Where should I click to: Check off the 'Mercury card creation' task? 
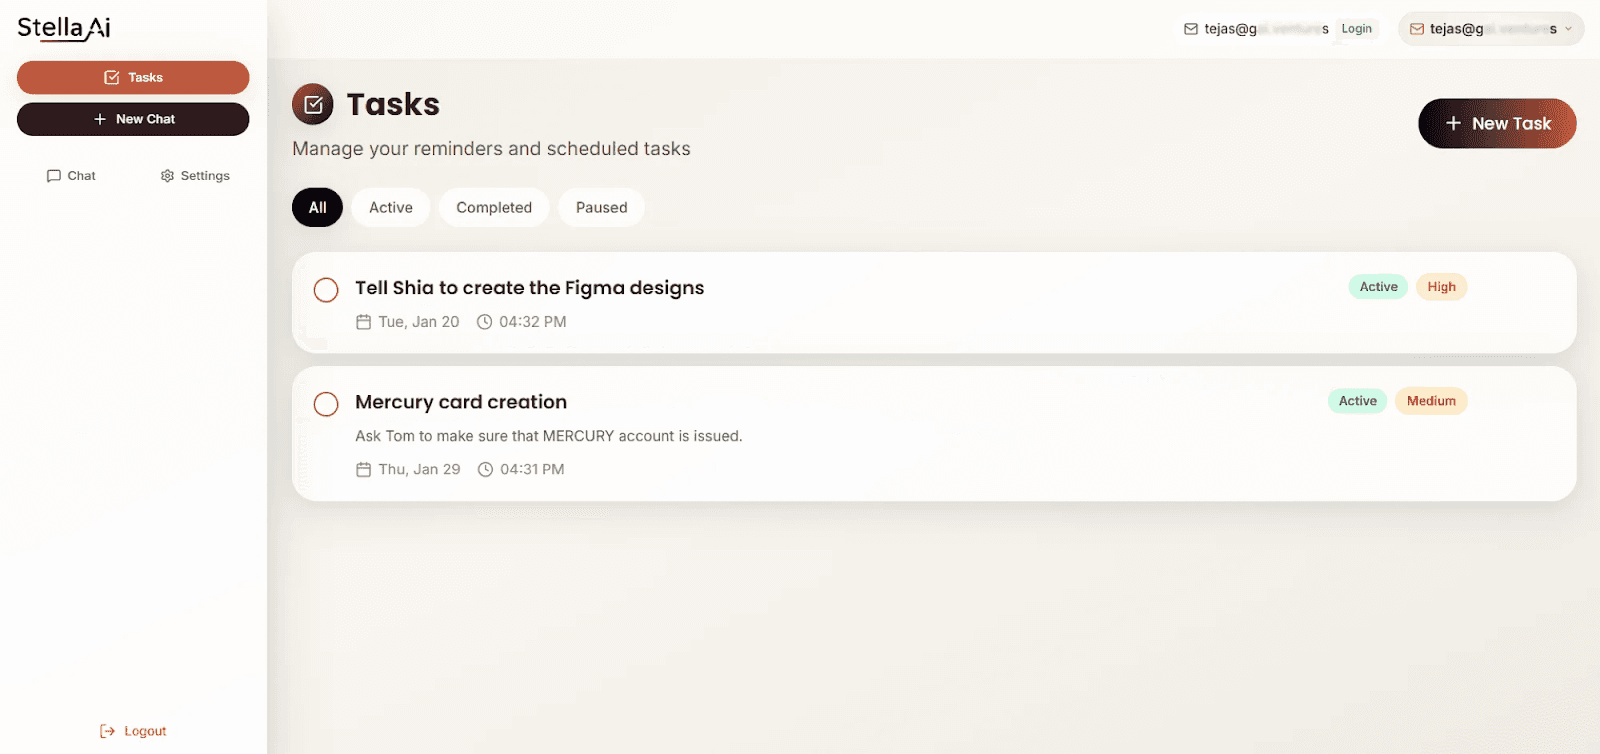[x=325, y=403]
